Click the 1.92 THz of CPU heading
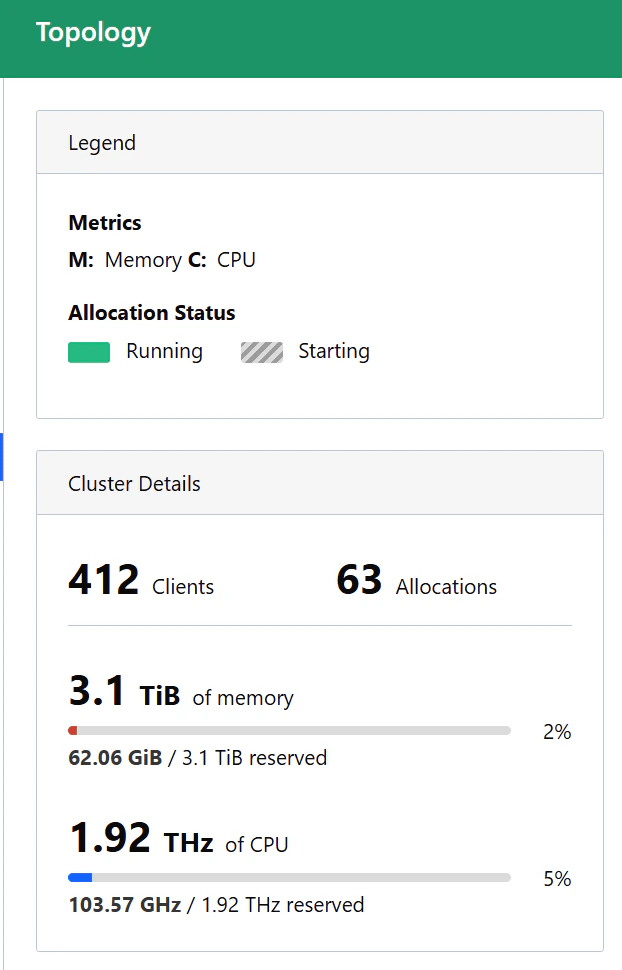The image size is (622, 970). coord(178,838)
